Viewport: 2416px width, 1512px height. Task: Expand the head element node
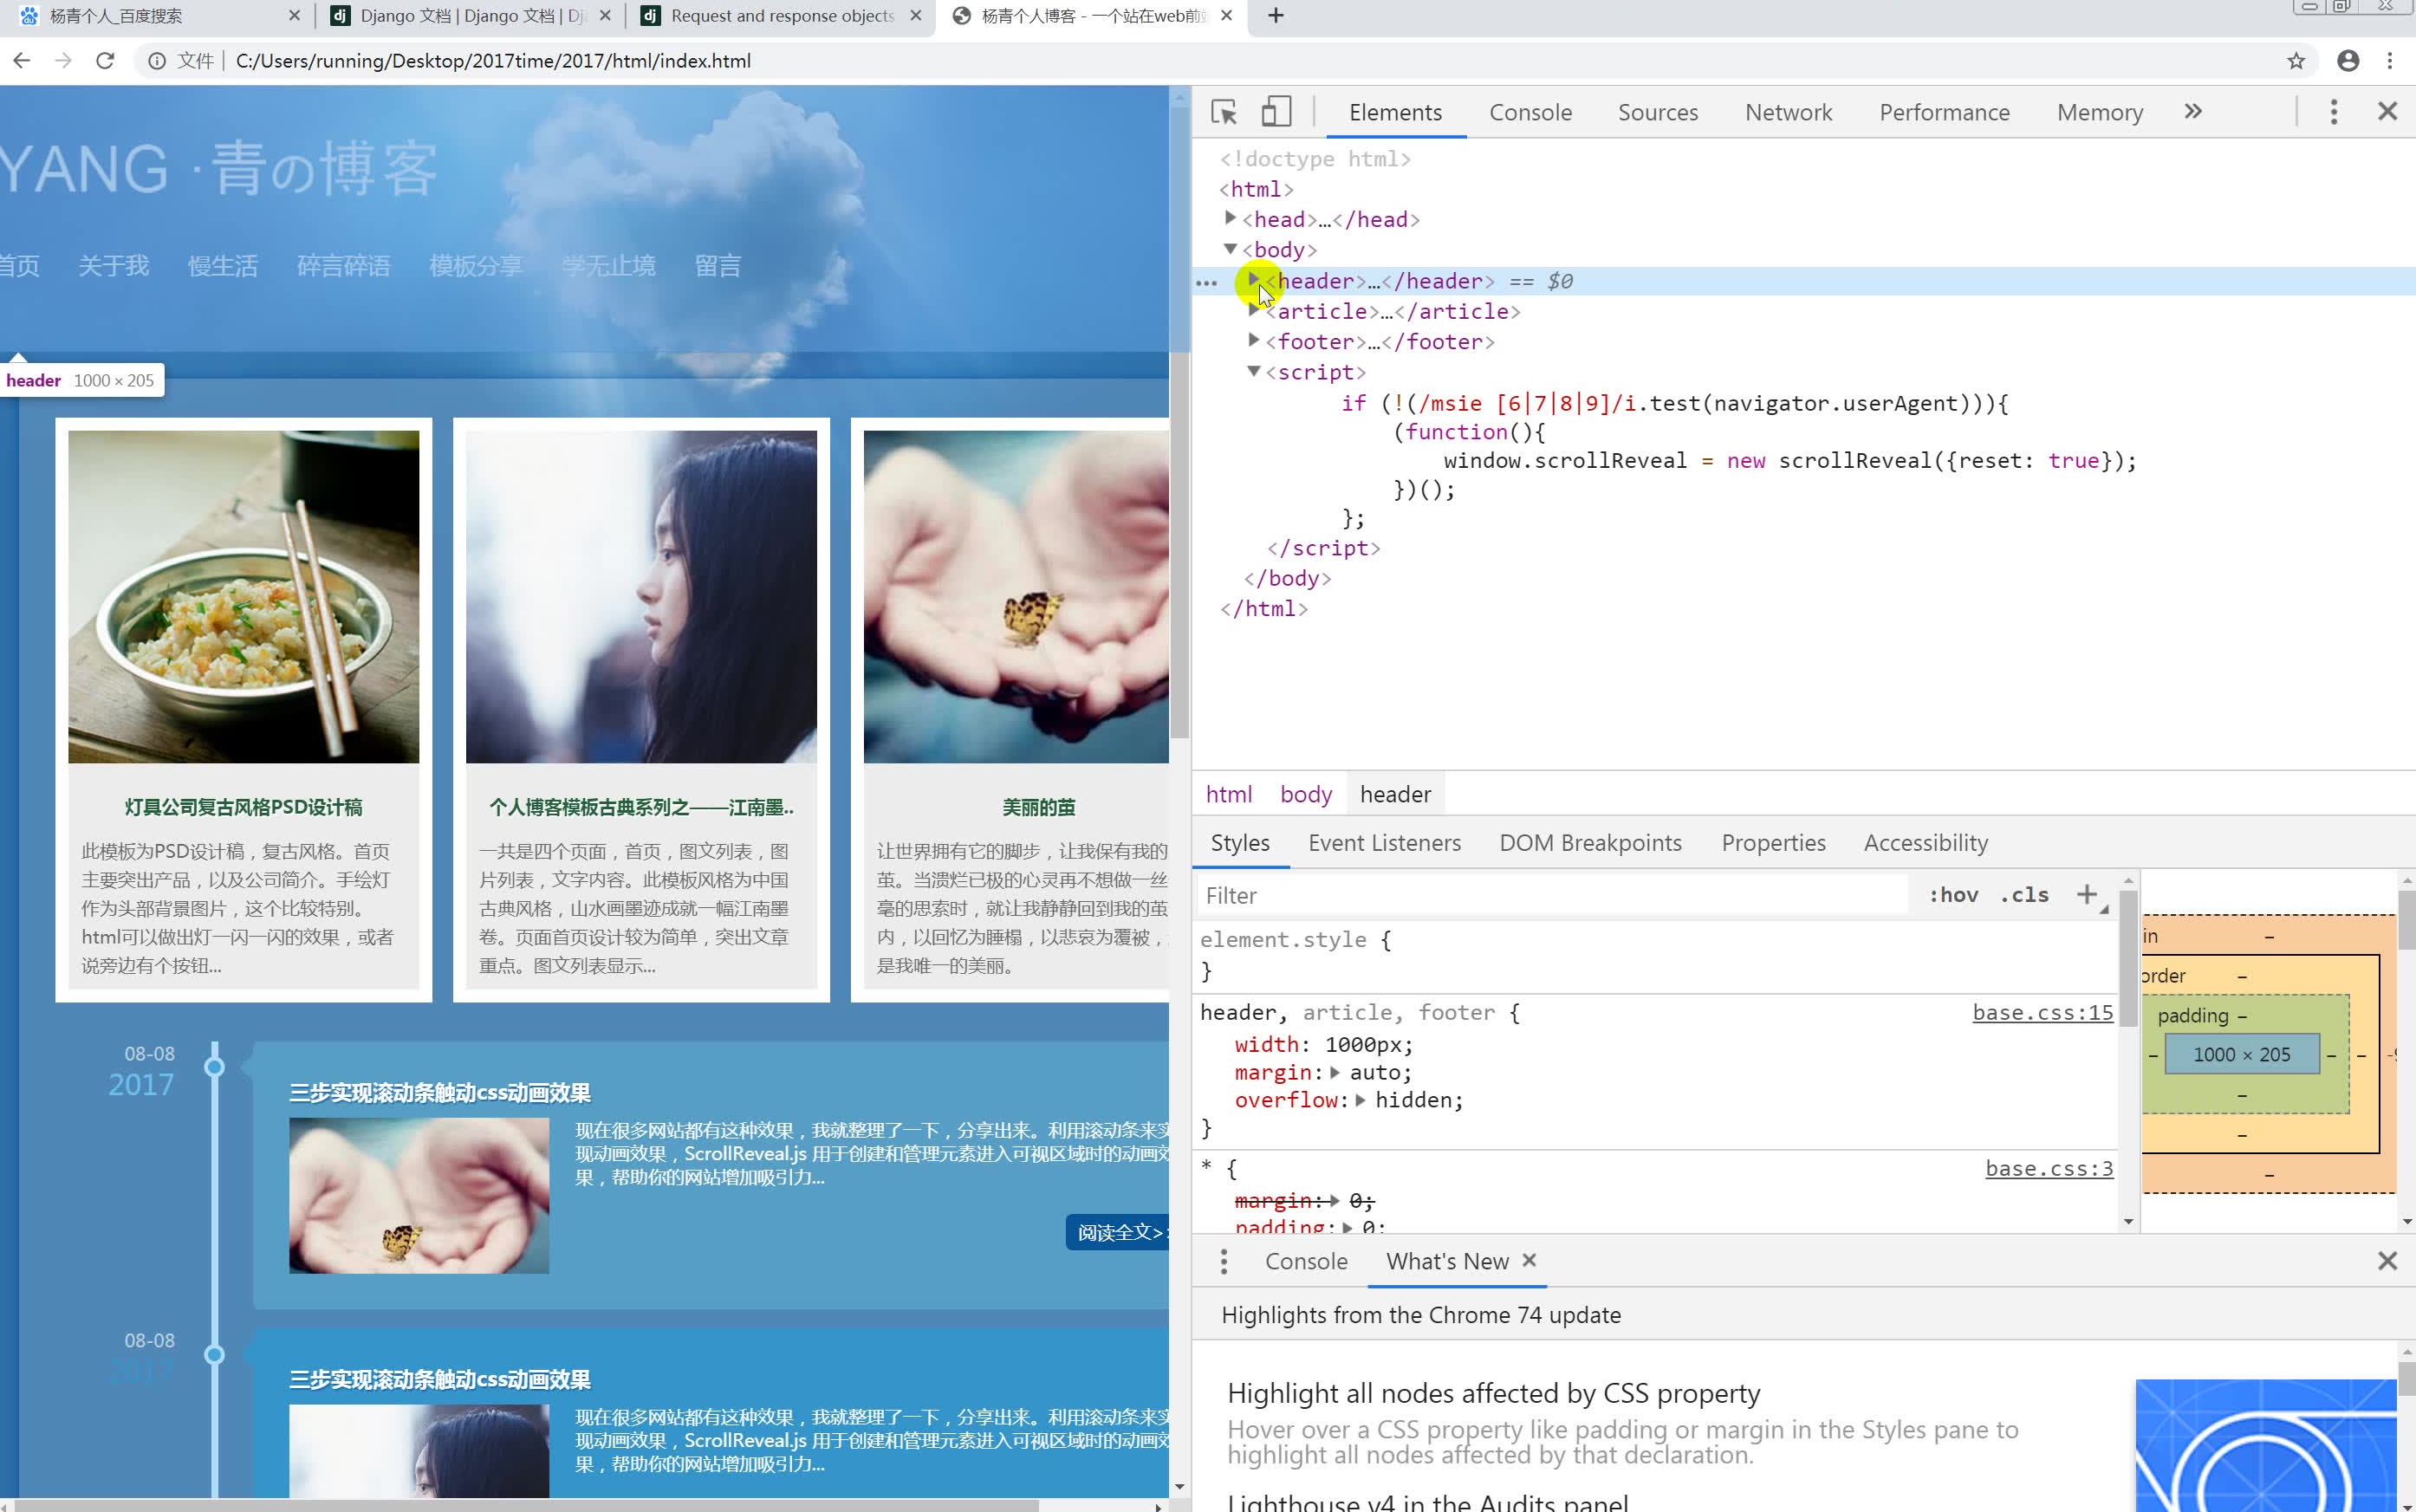point(1231,218)
